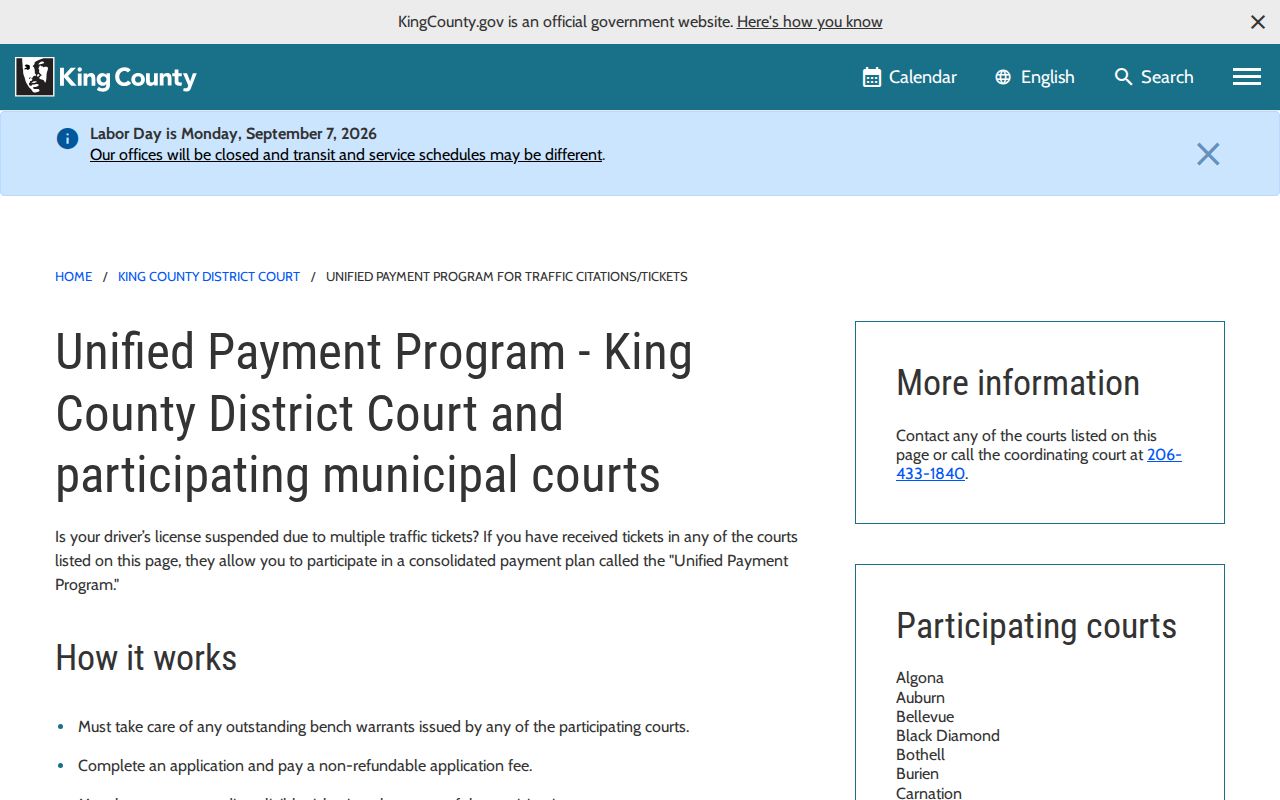This screenshot has width=1280, height=800.
Task: Click the King County logo
Action: [x=106, y=77]
